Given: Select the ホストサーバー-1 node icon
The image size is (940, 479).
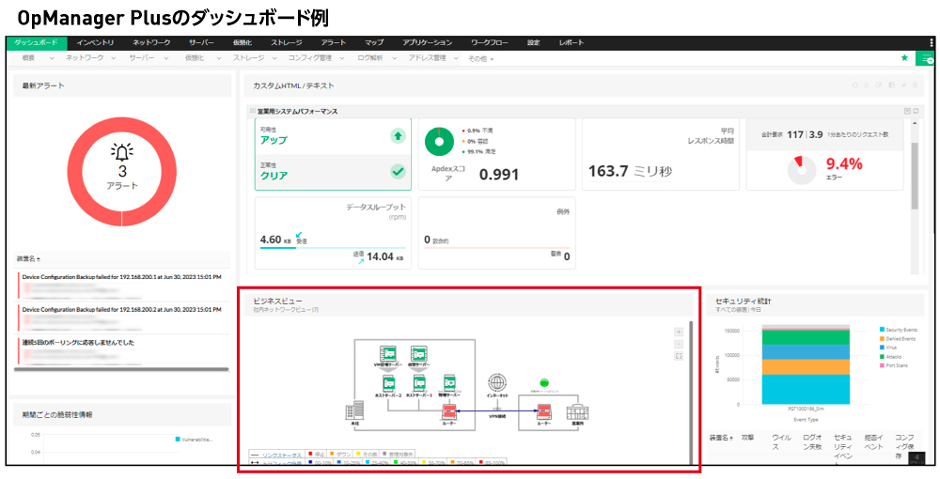Looking at the screenshot, I should (419, 382).
